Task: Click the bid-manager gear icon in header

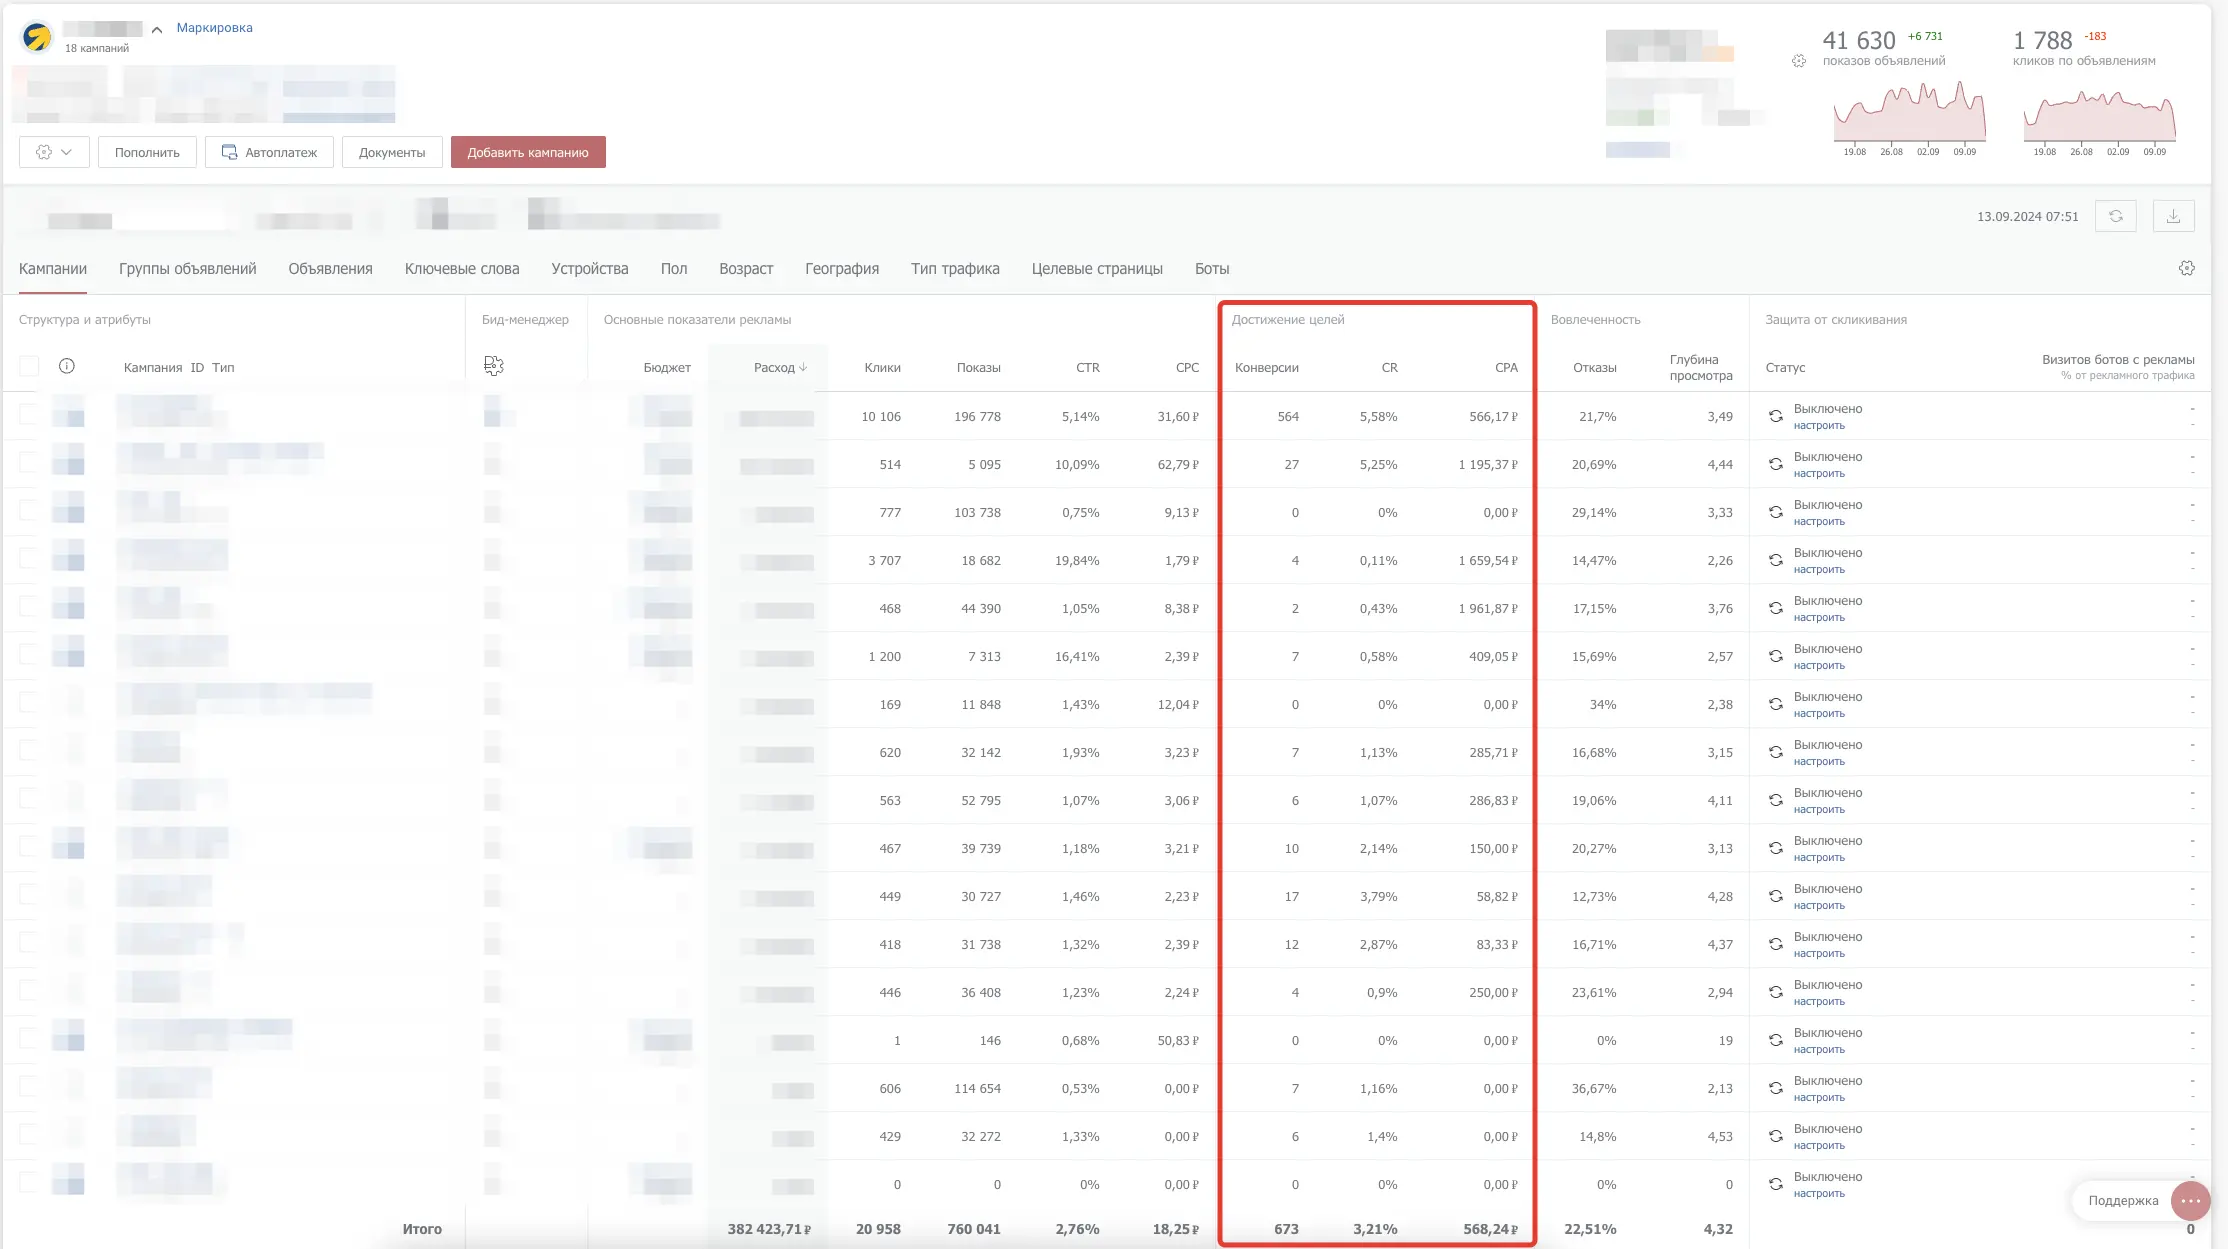Action: [494, 366]
